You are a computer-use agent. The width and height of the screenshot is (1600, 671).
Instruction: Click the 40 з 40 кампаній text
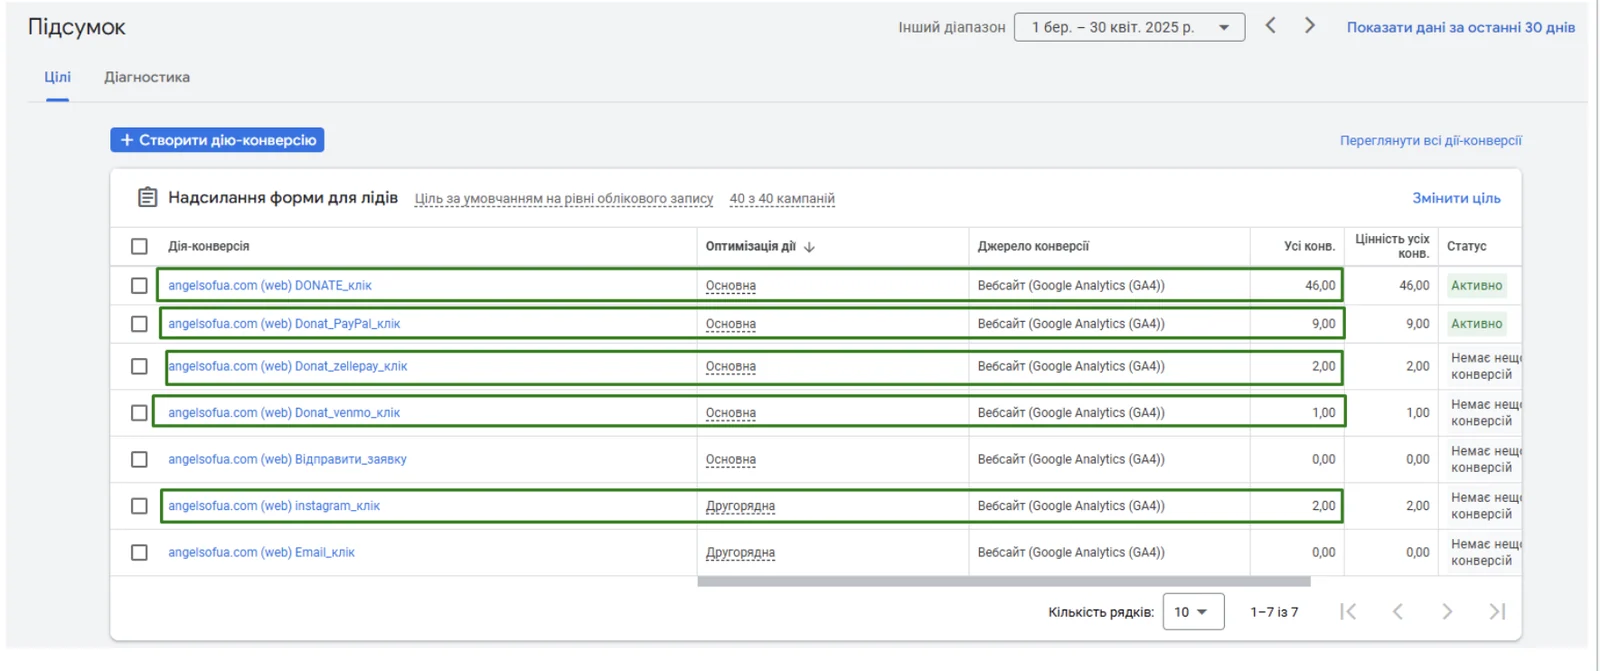point(782,198)
